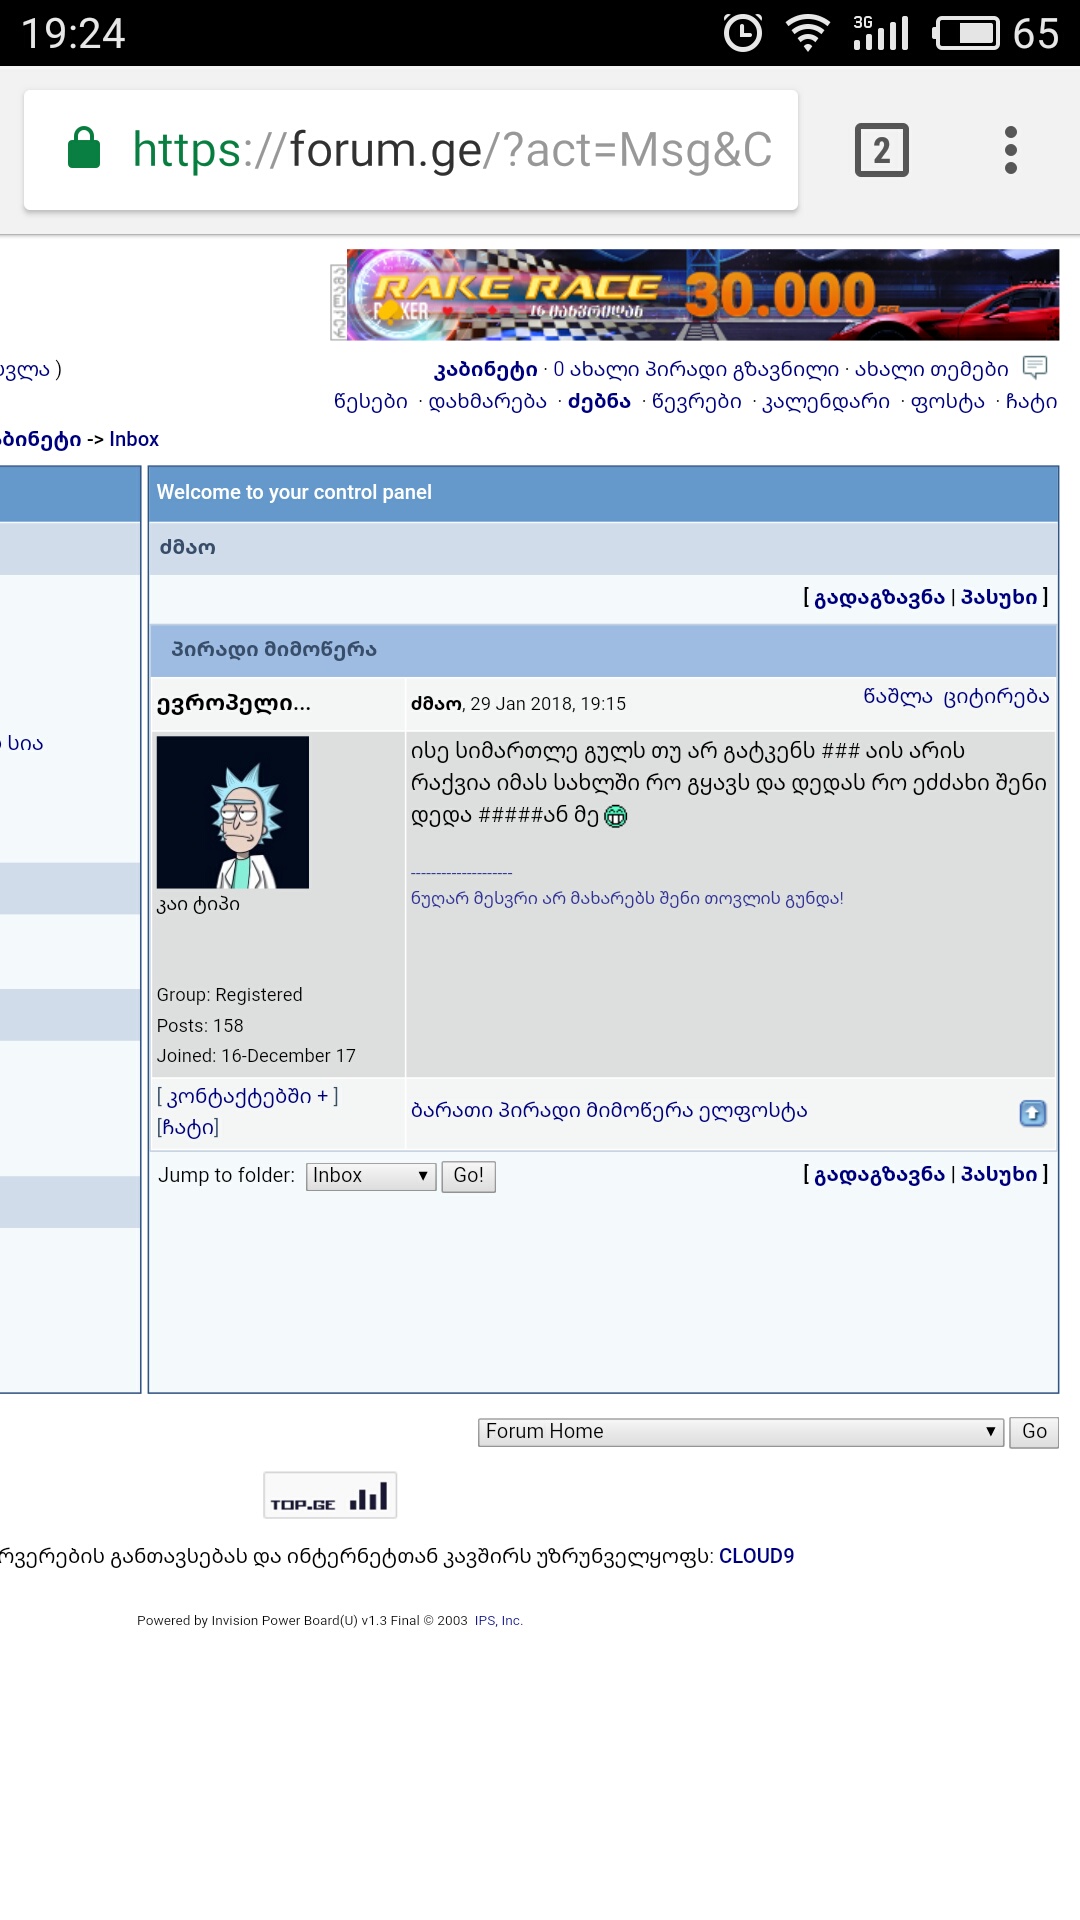
Task: Open the კაბინეტი link in top navigation
Action: click(485, 370)
